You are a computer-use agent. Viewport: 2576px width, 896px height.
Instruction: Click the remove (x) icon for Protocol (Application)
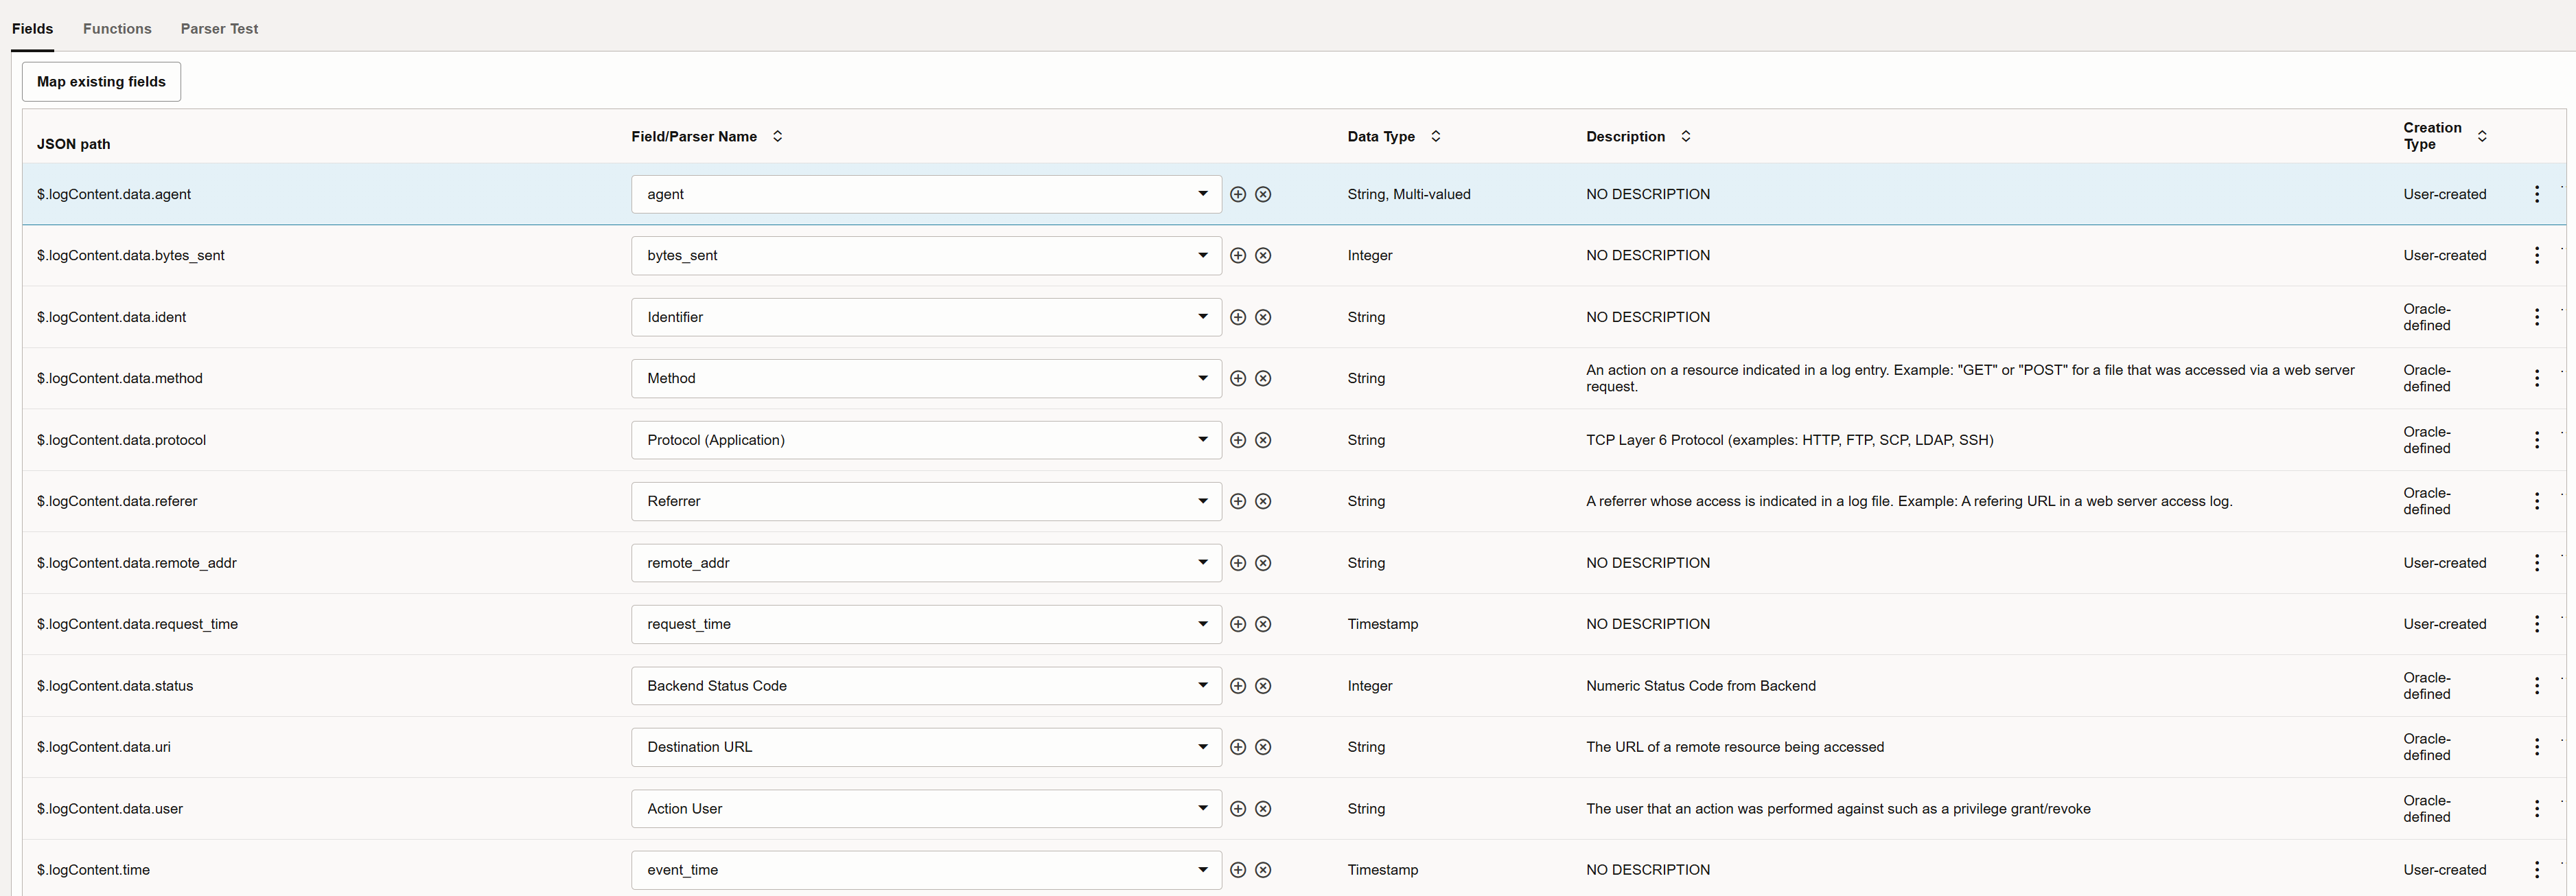coord(1263,440)
